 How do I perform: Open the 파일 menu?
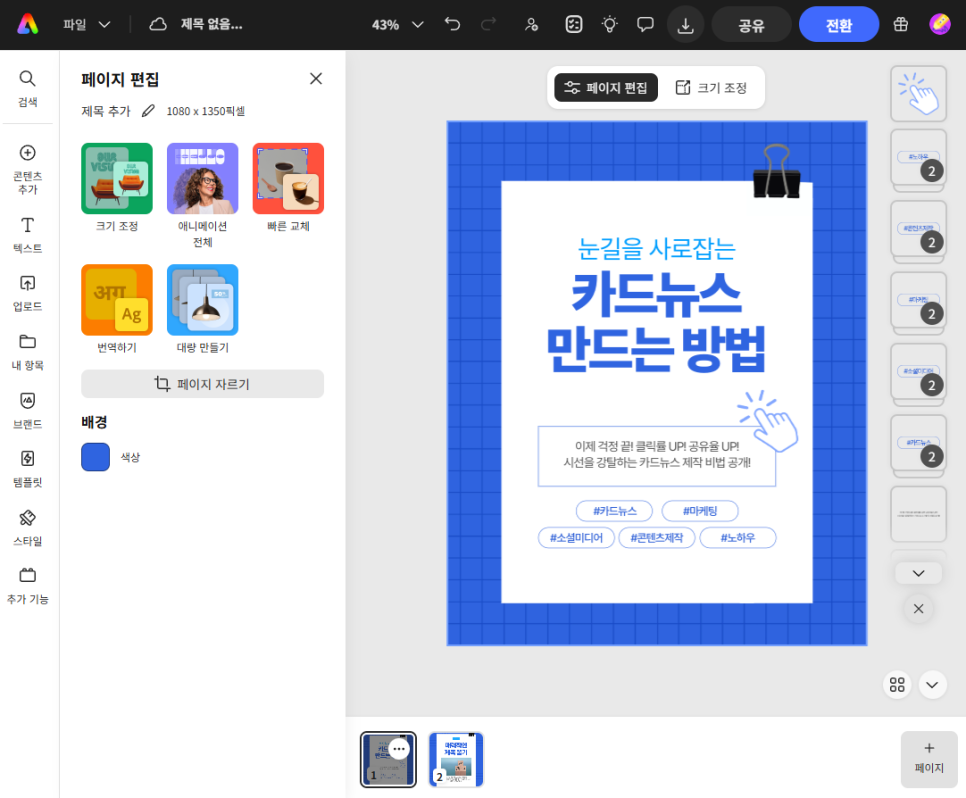tap(86, 25)
